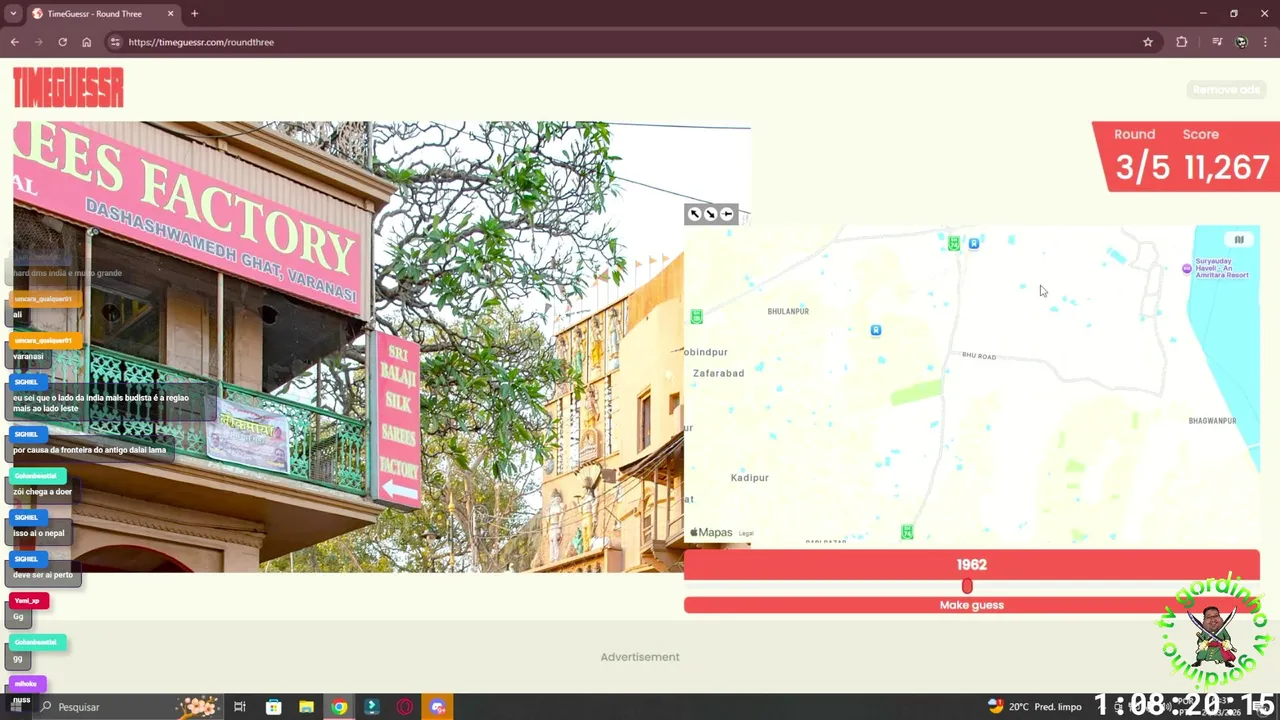Click the green highway shield at map top
The height and width of the screenshot is (720, 1280).
click(x=954, y=243)
